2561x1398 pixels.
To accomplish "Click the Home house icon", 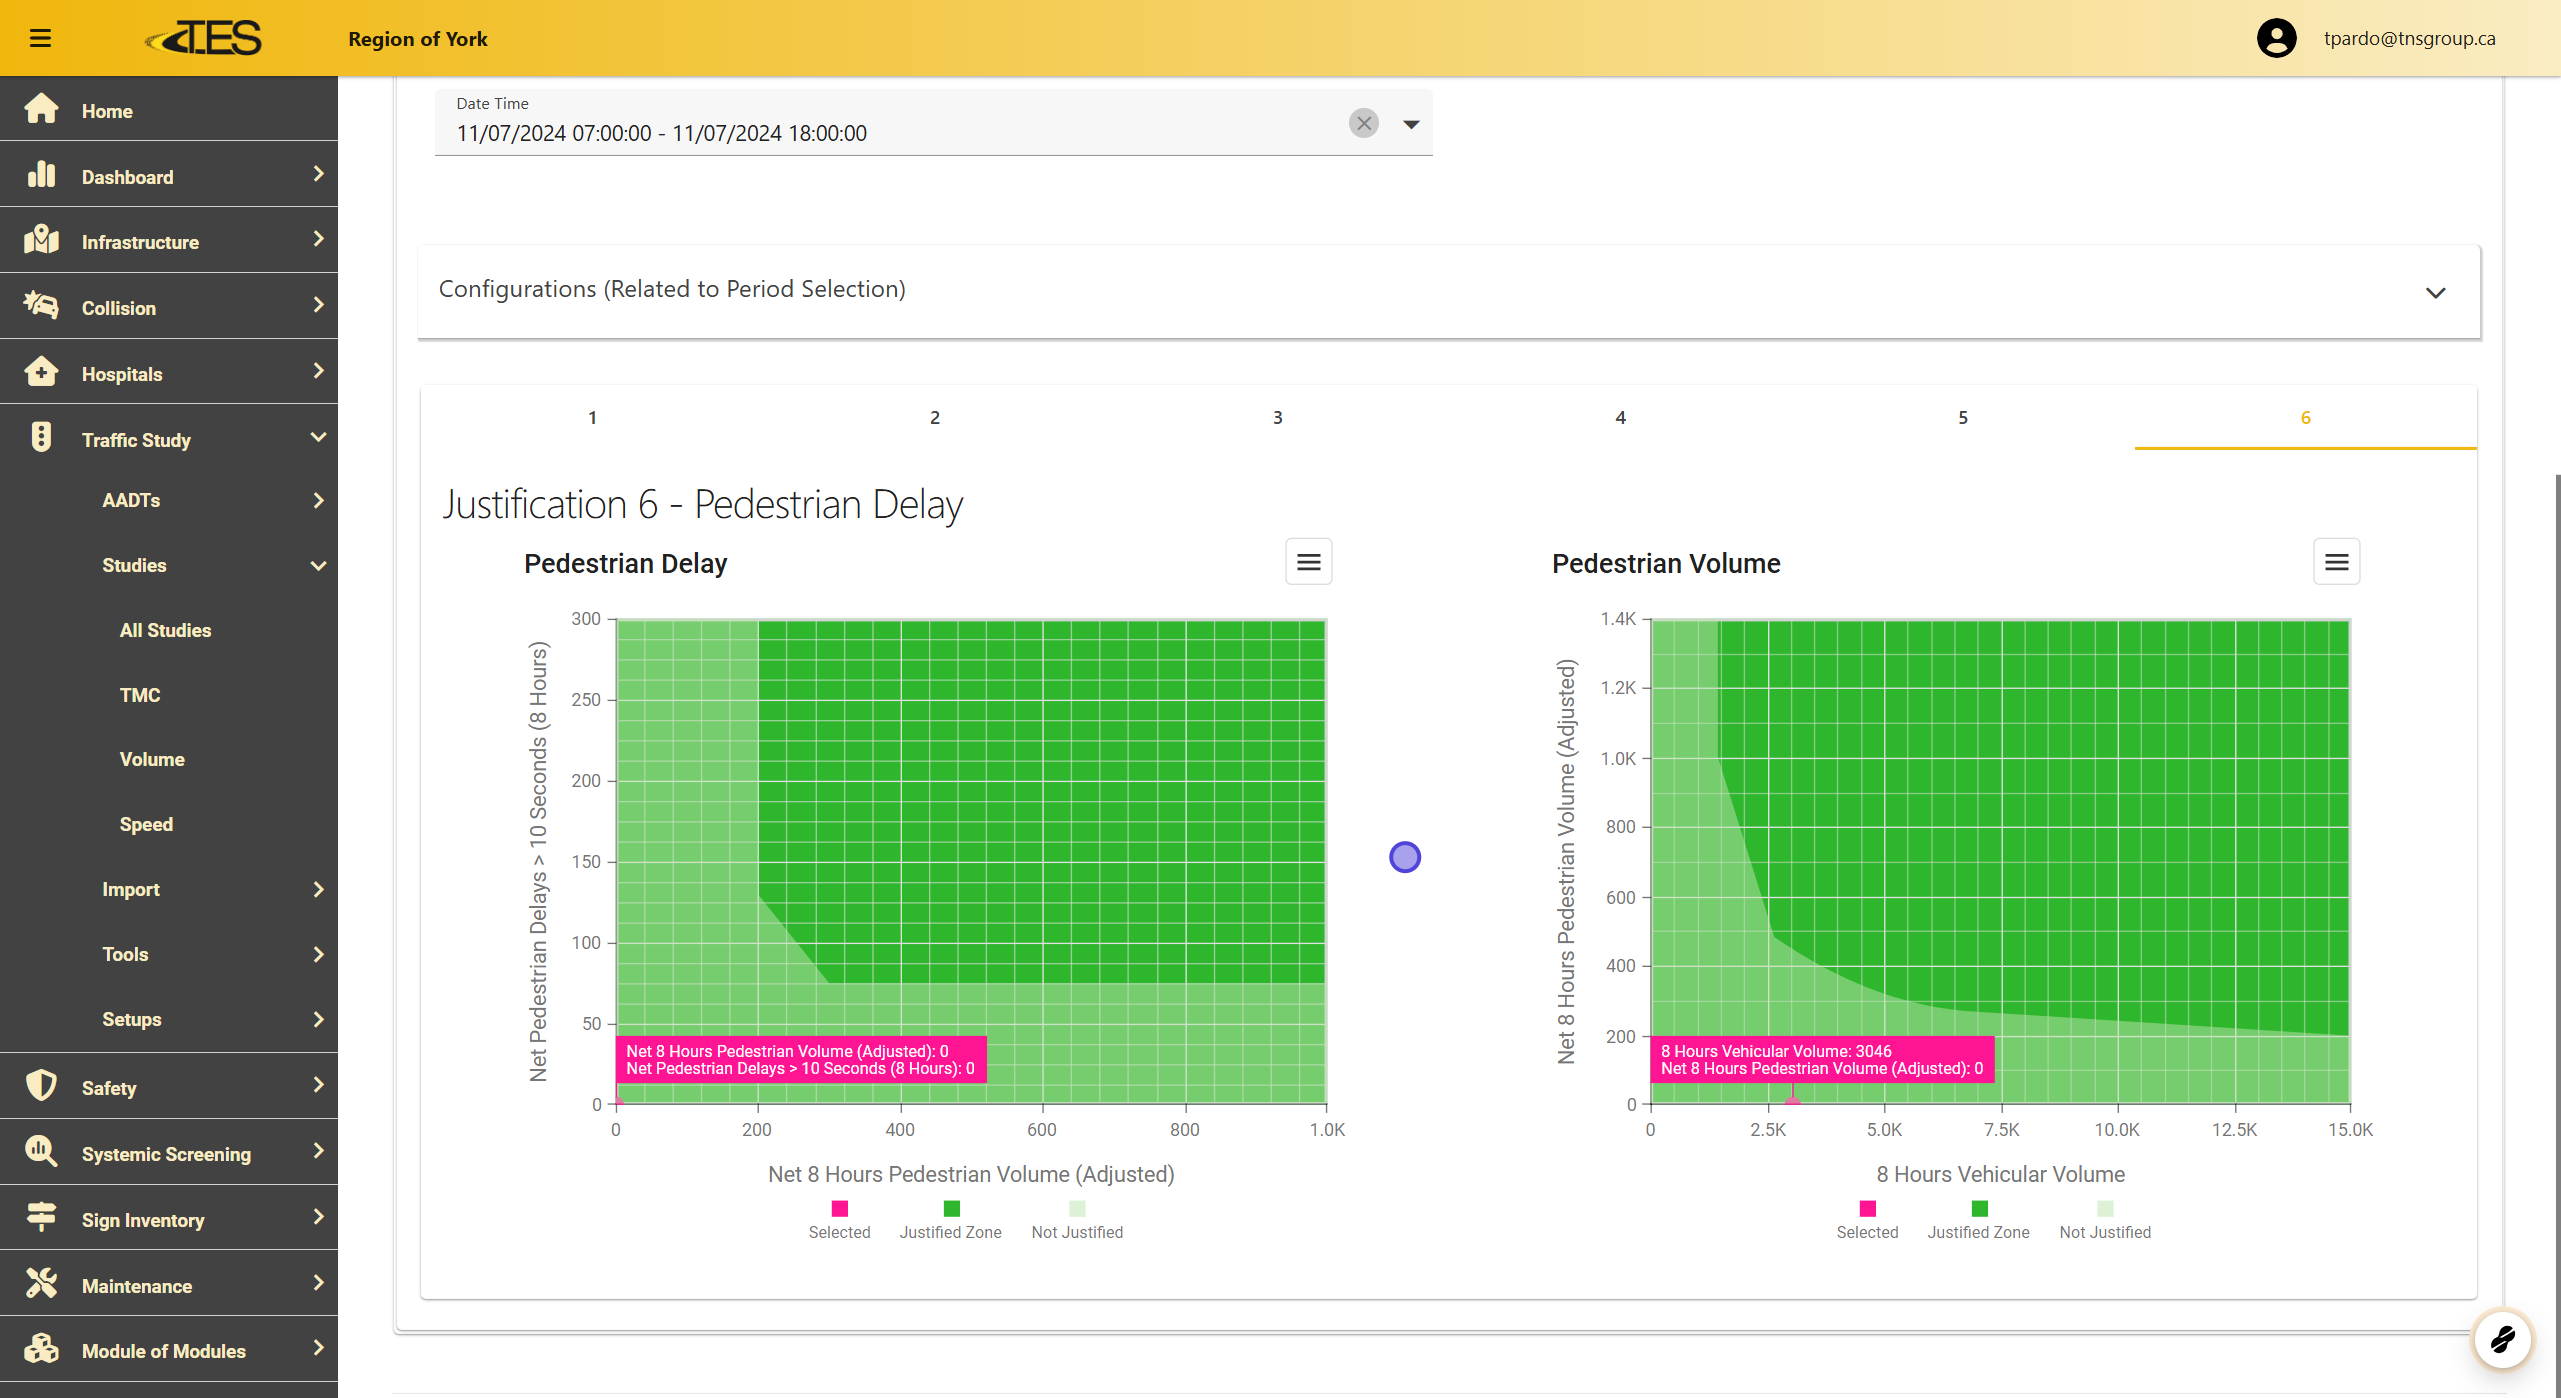I will (x=41, y=110).
